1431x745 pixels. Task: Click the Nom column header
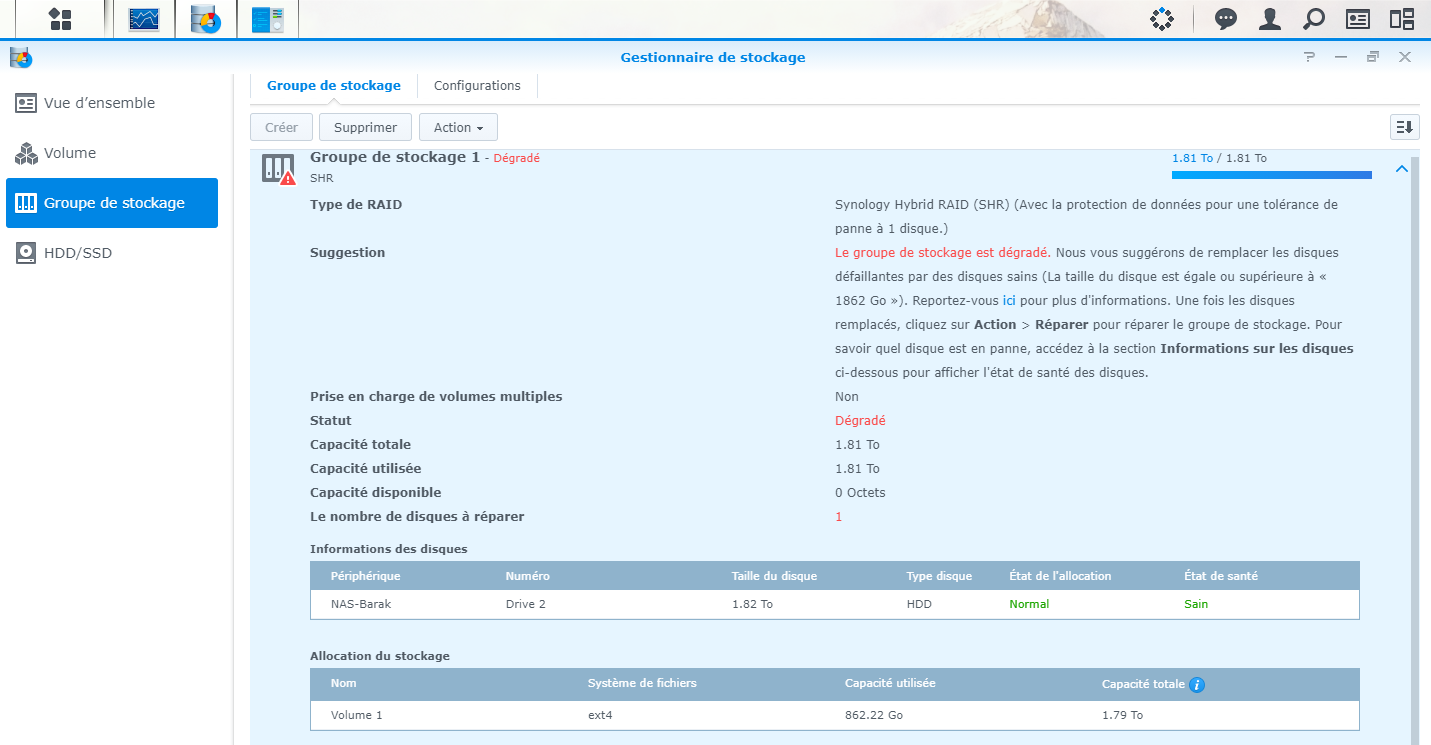344,683
